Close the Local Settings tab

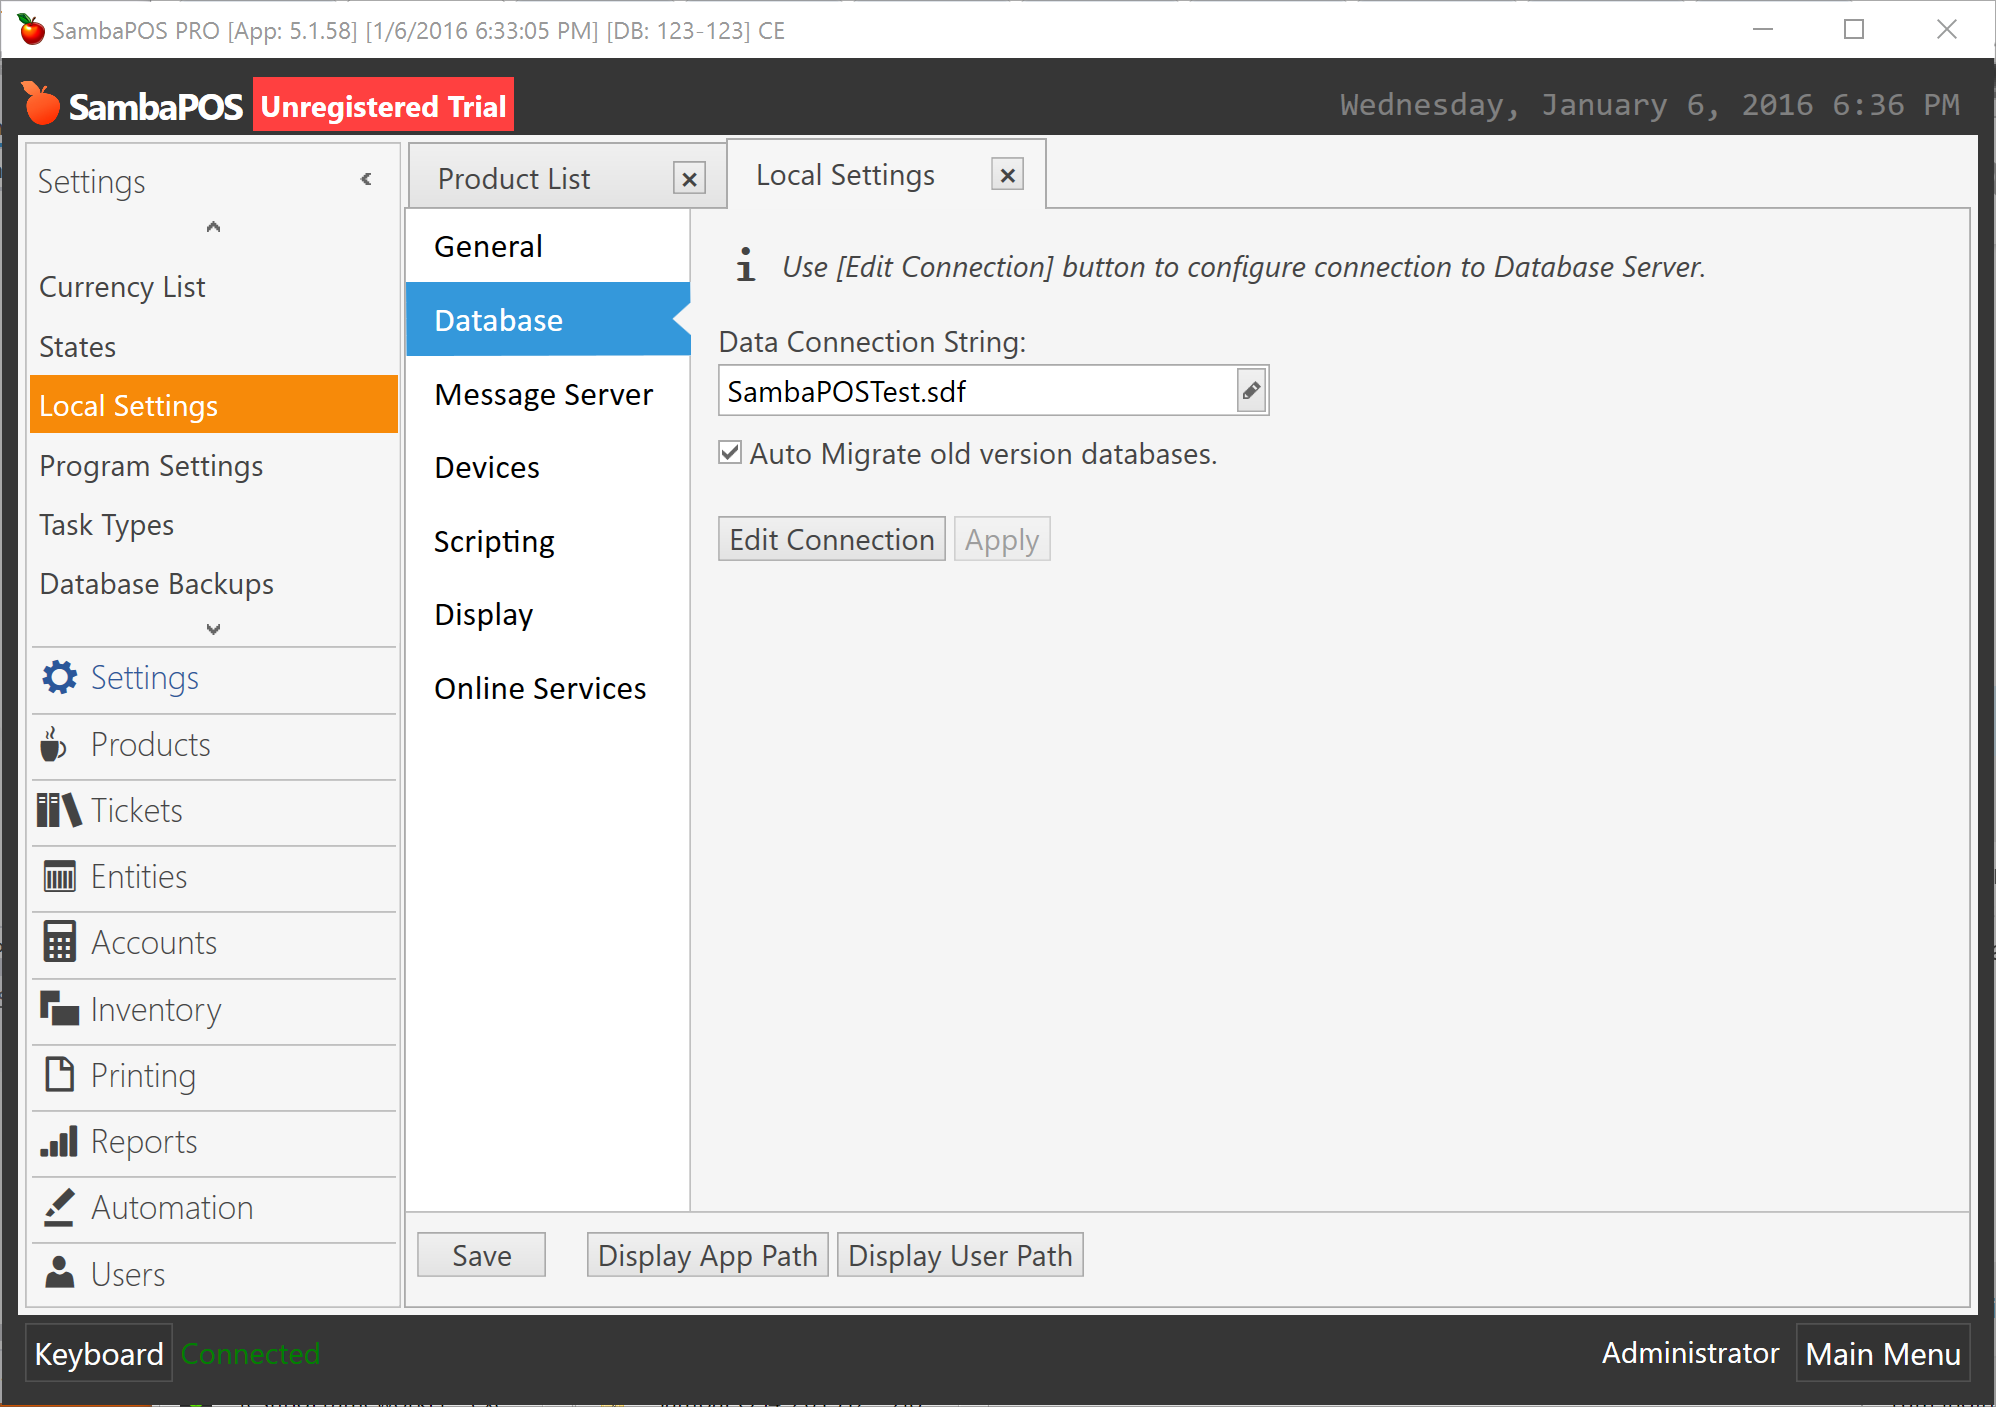point(1008,175)
